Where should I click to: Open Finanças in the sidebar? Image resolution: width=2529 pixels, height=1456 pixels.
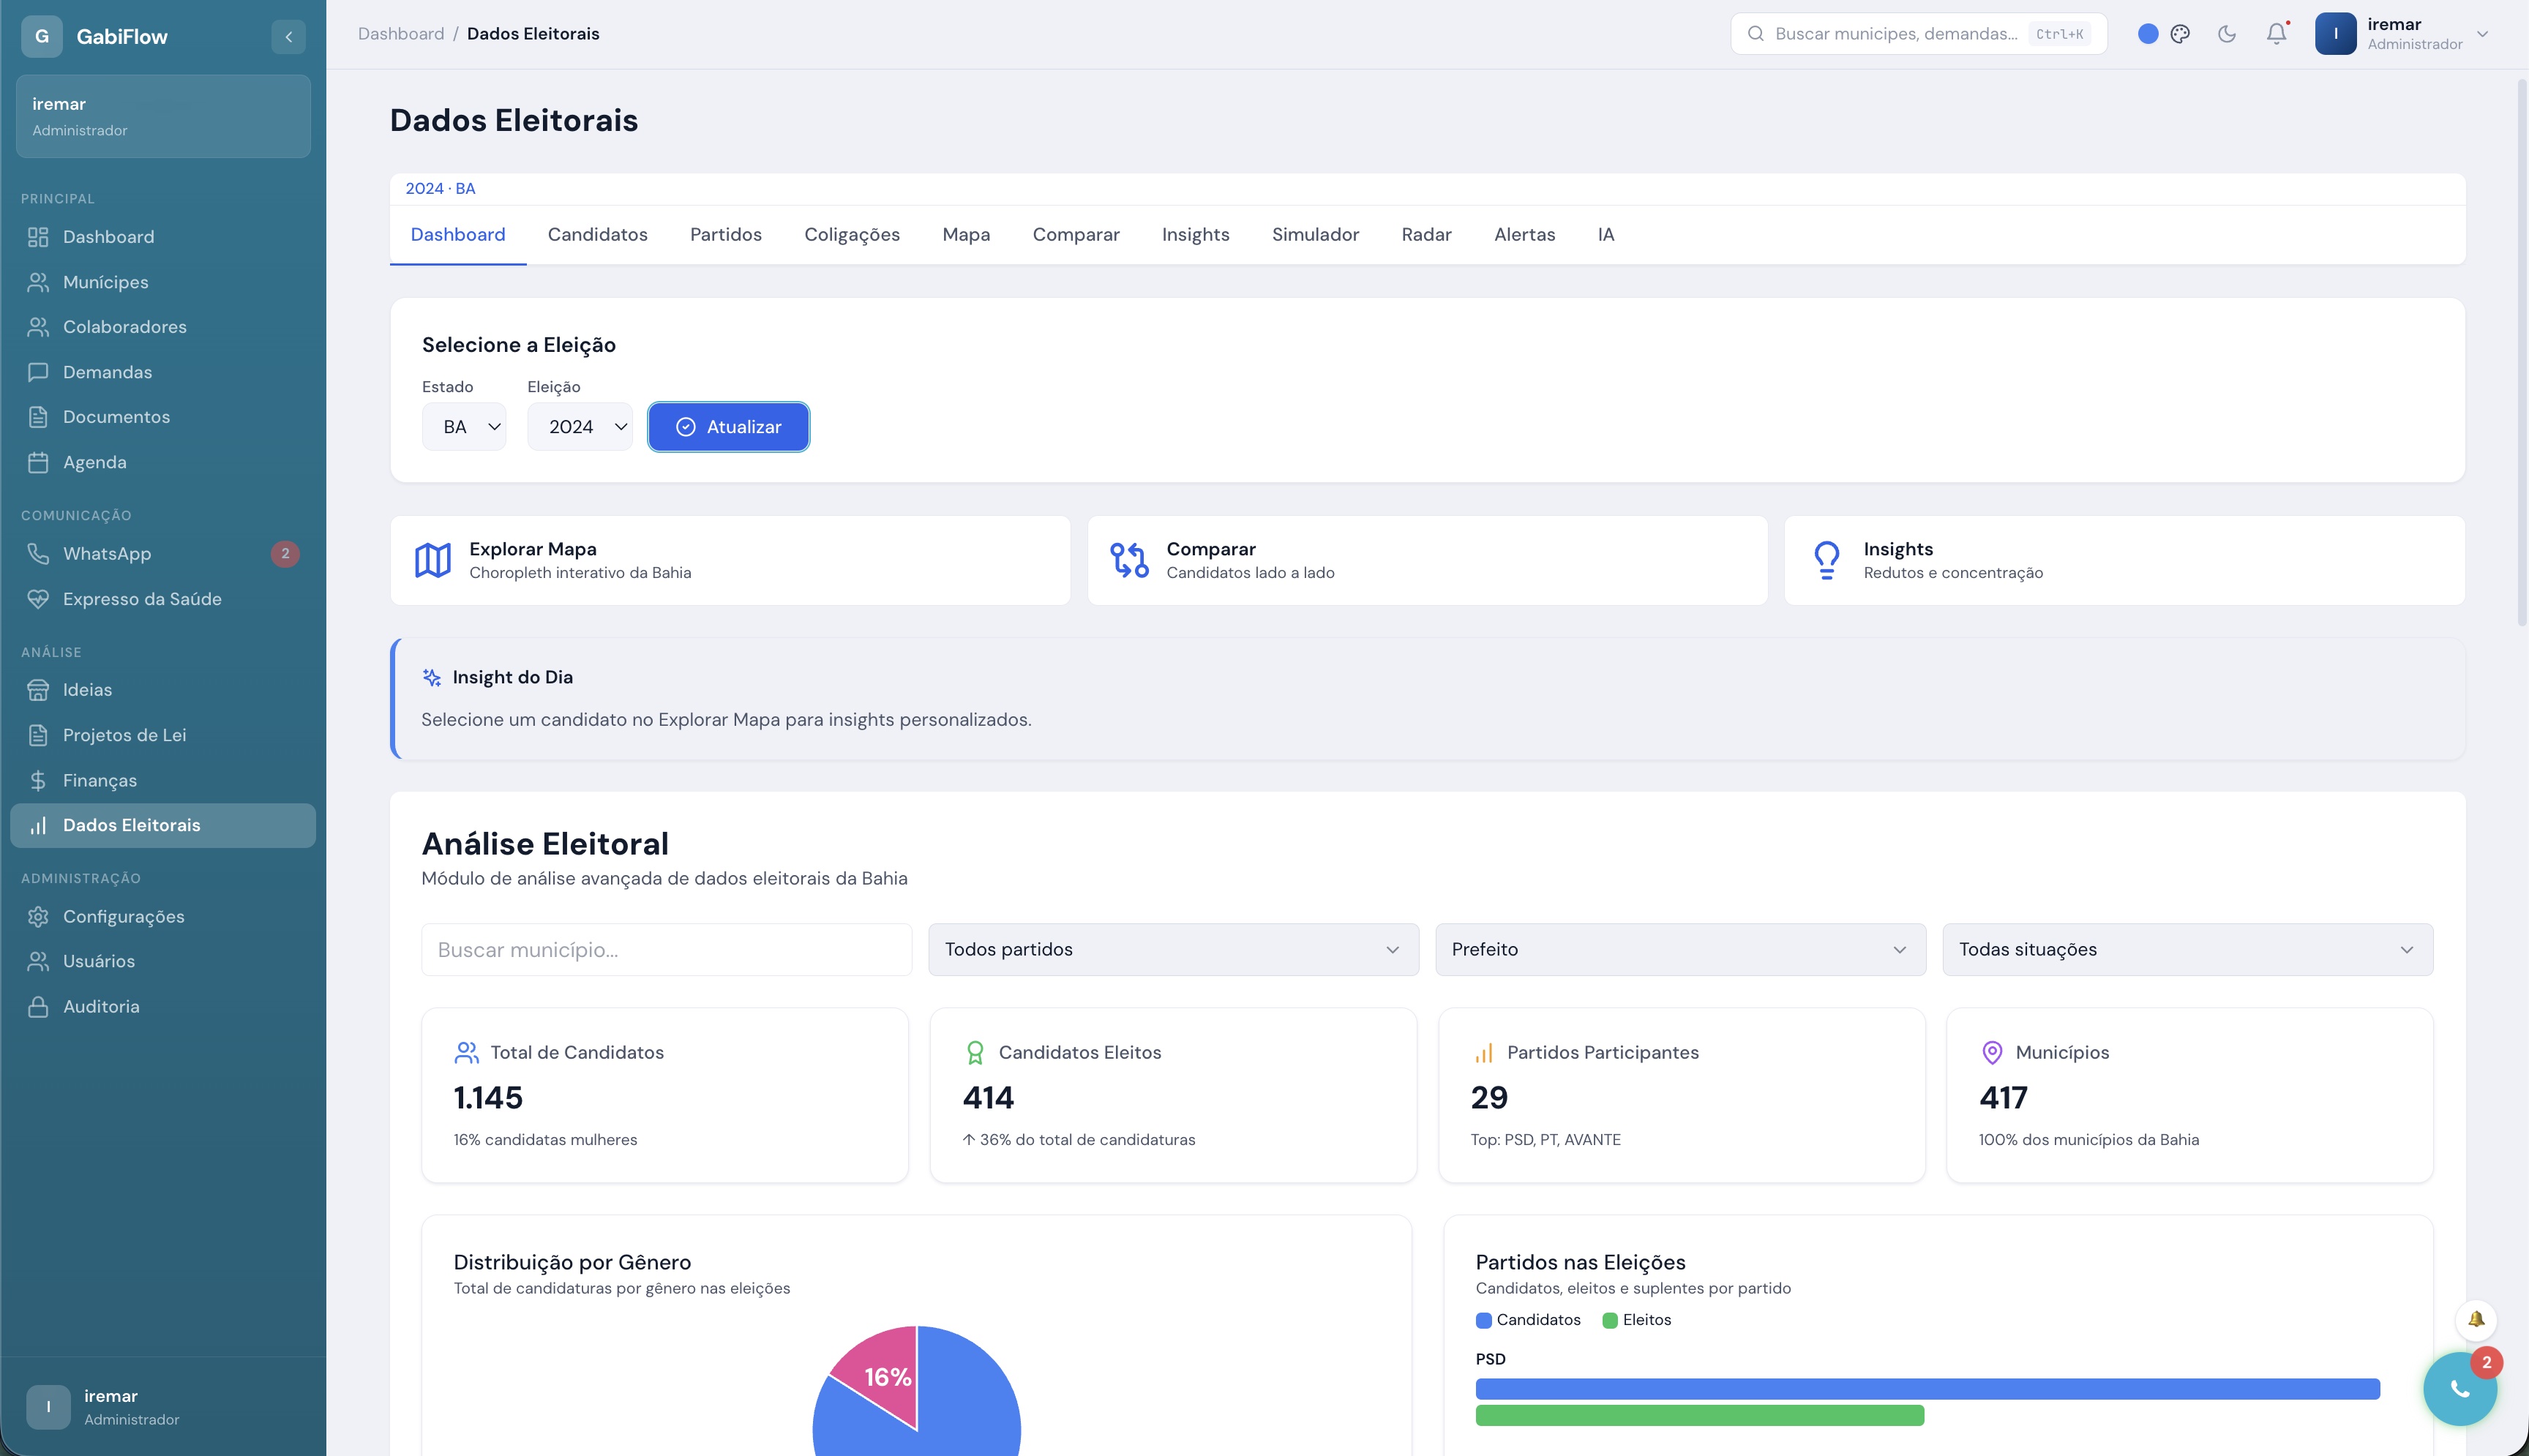pos(163,780)
